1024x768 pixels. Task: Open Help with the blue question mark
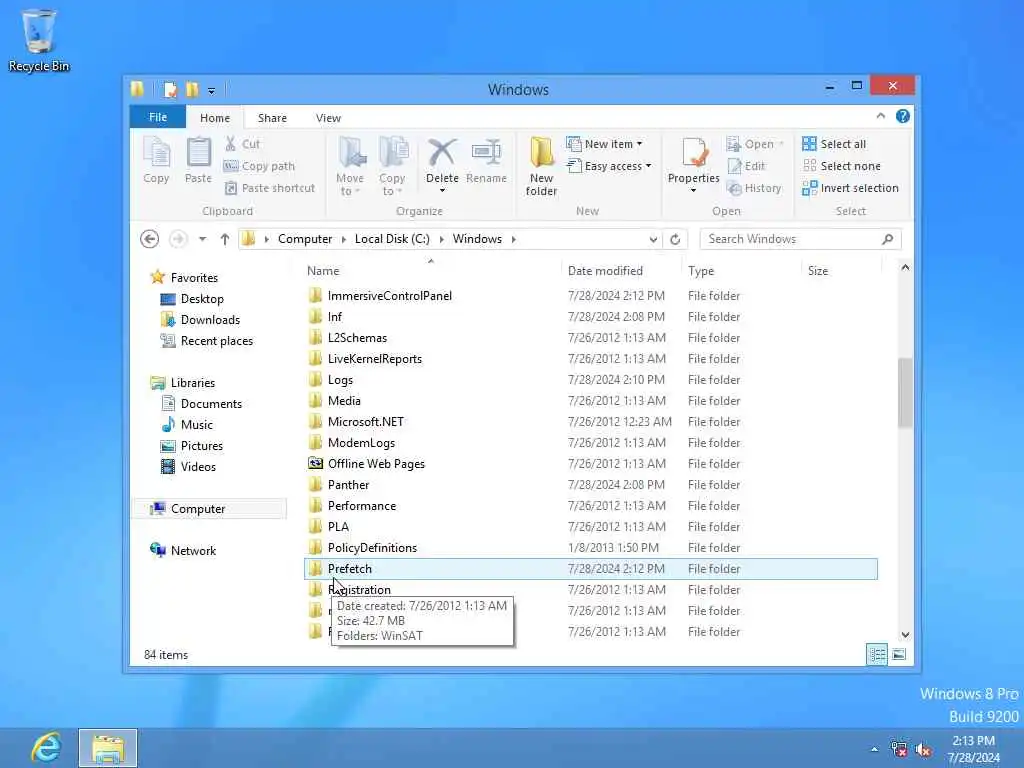903,116
